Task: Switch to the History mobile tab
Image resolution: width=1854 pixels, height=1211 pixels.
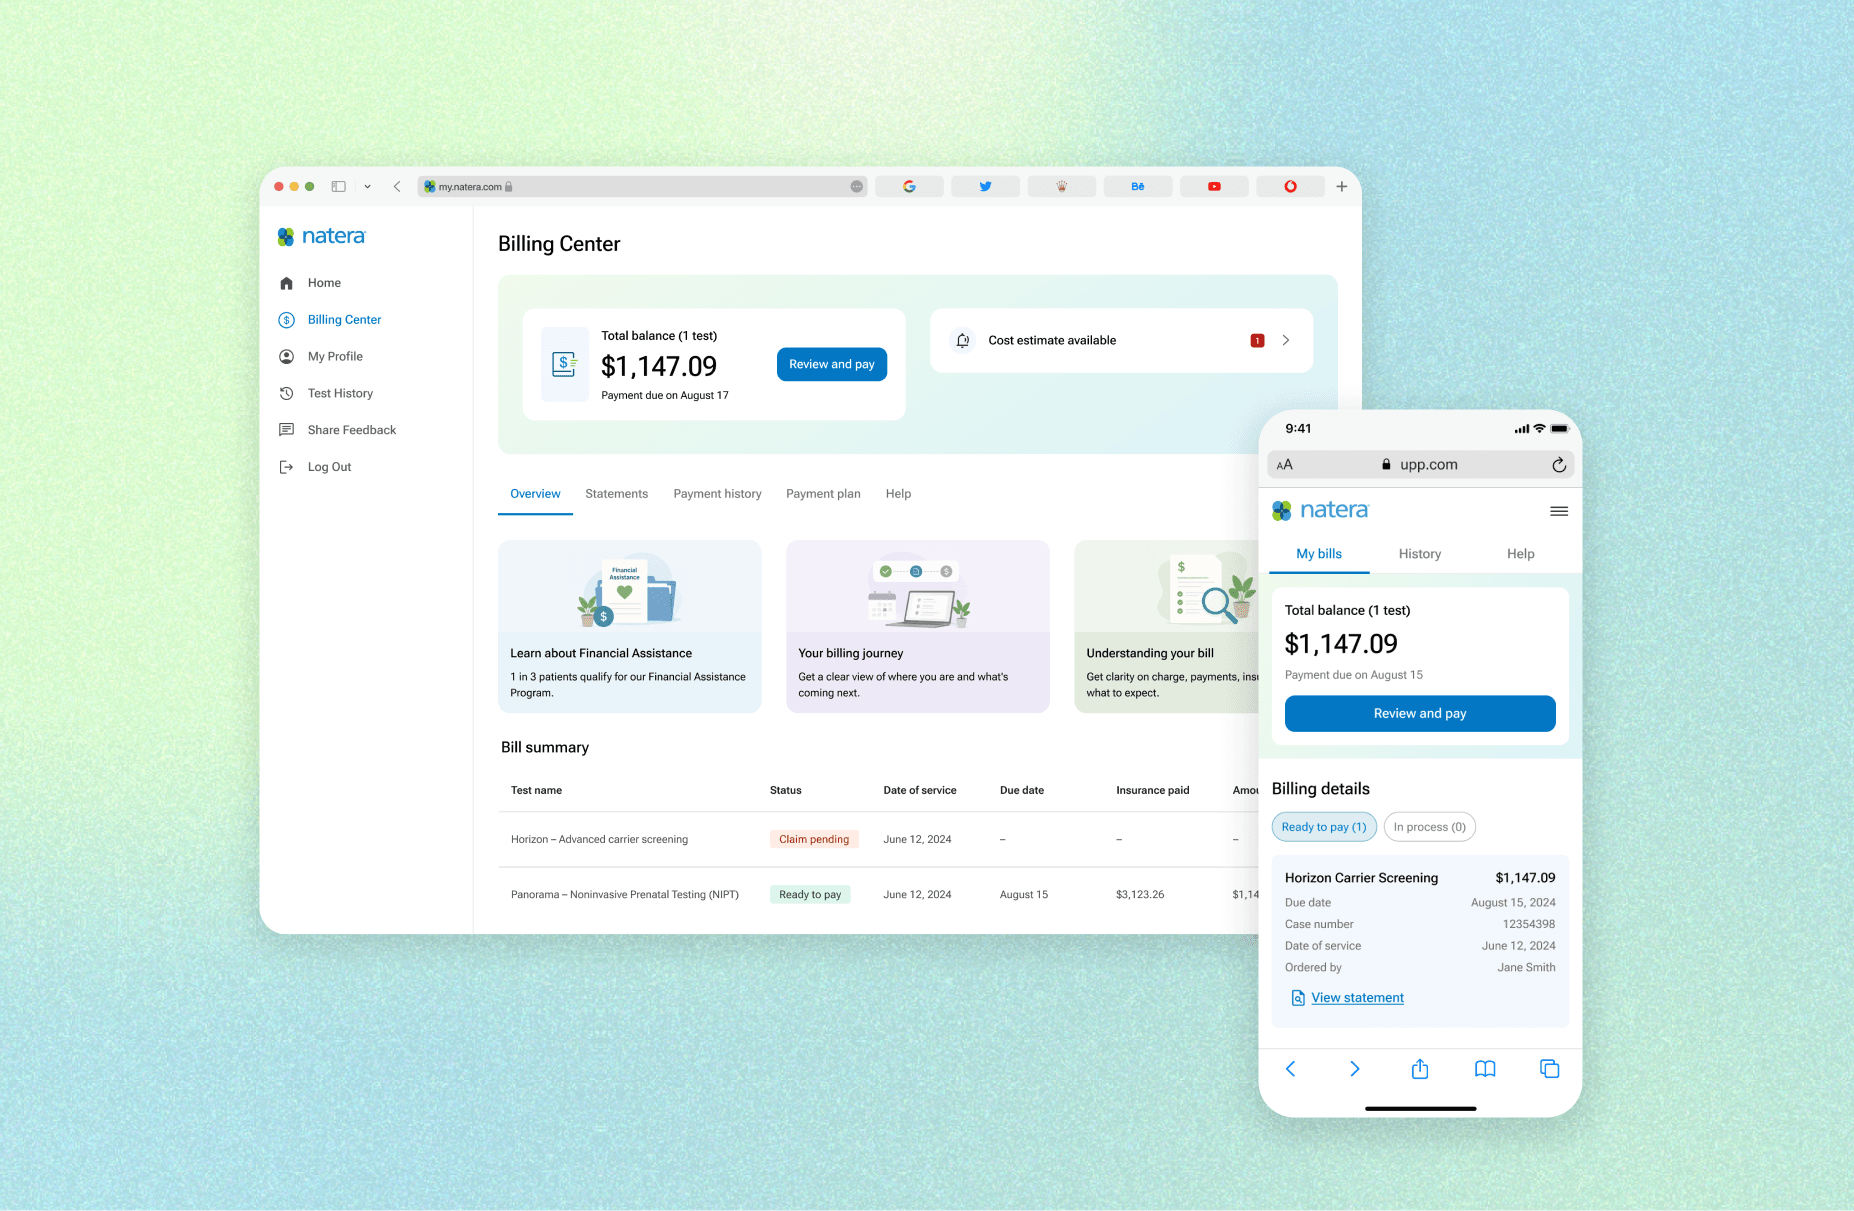Action: pos(1420,554)
